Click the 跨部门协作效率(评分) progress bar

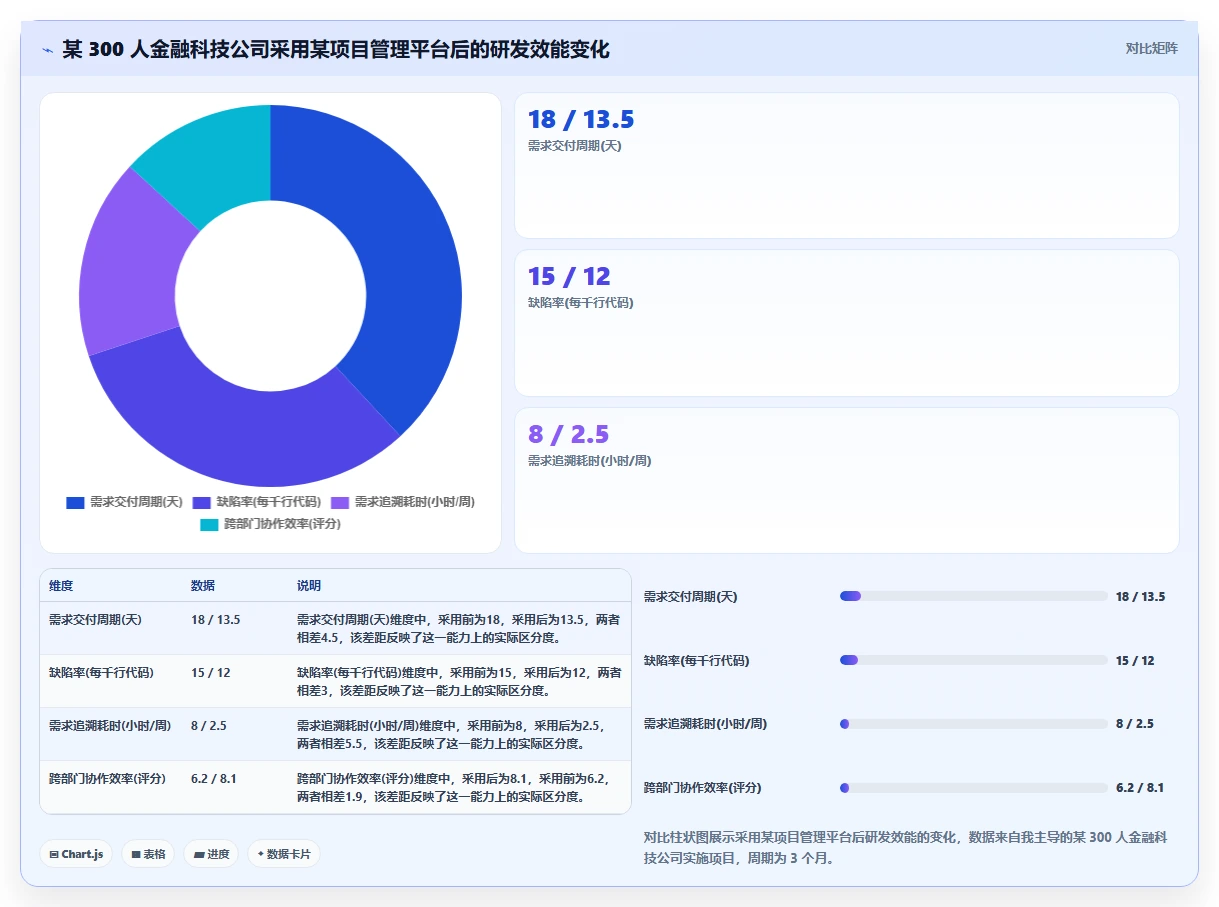click(974, 788)
